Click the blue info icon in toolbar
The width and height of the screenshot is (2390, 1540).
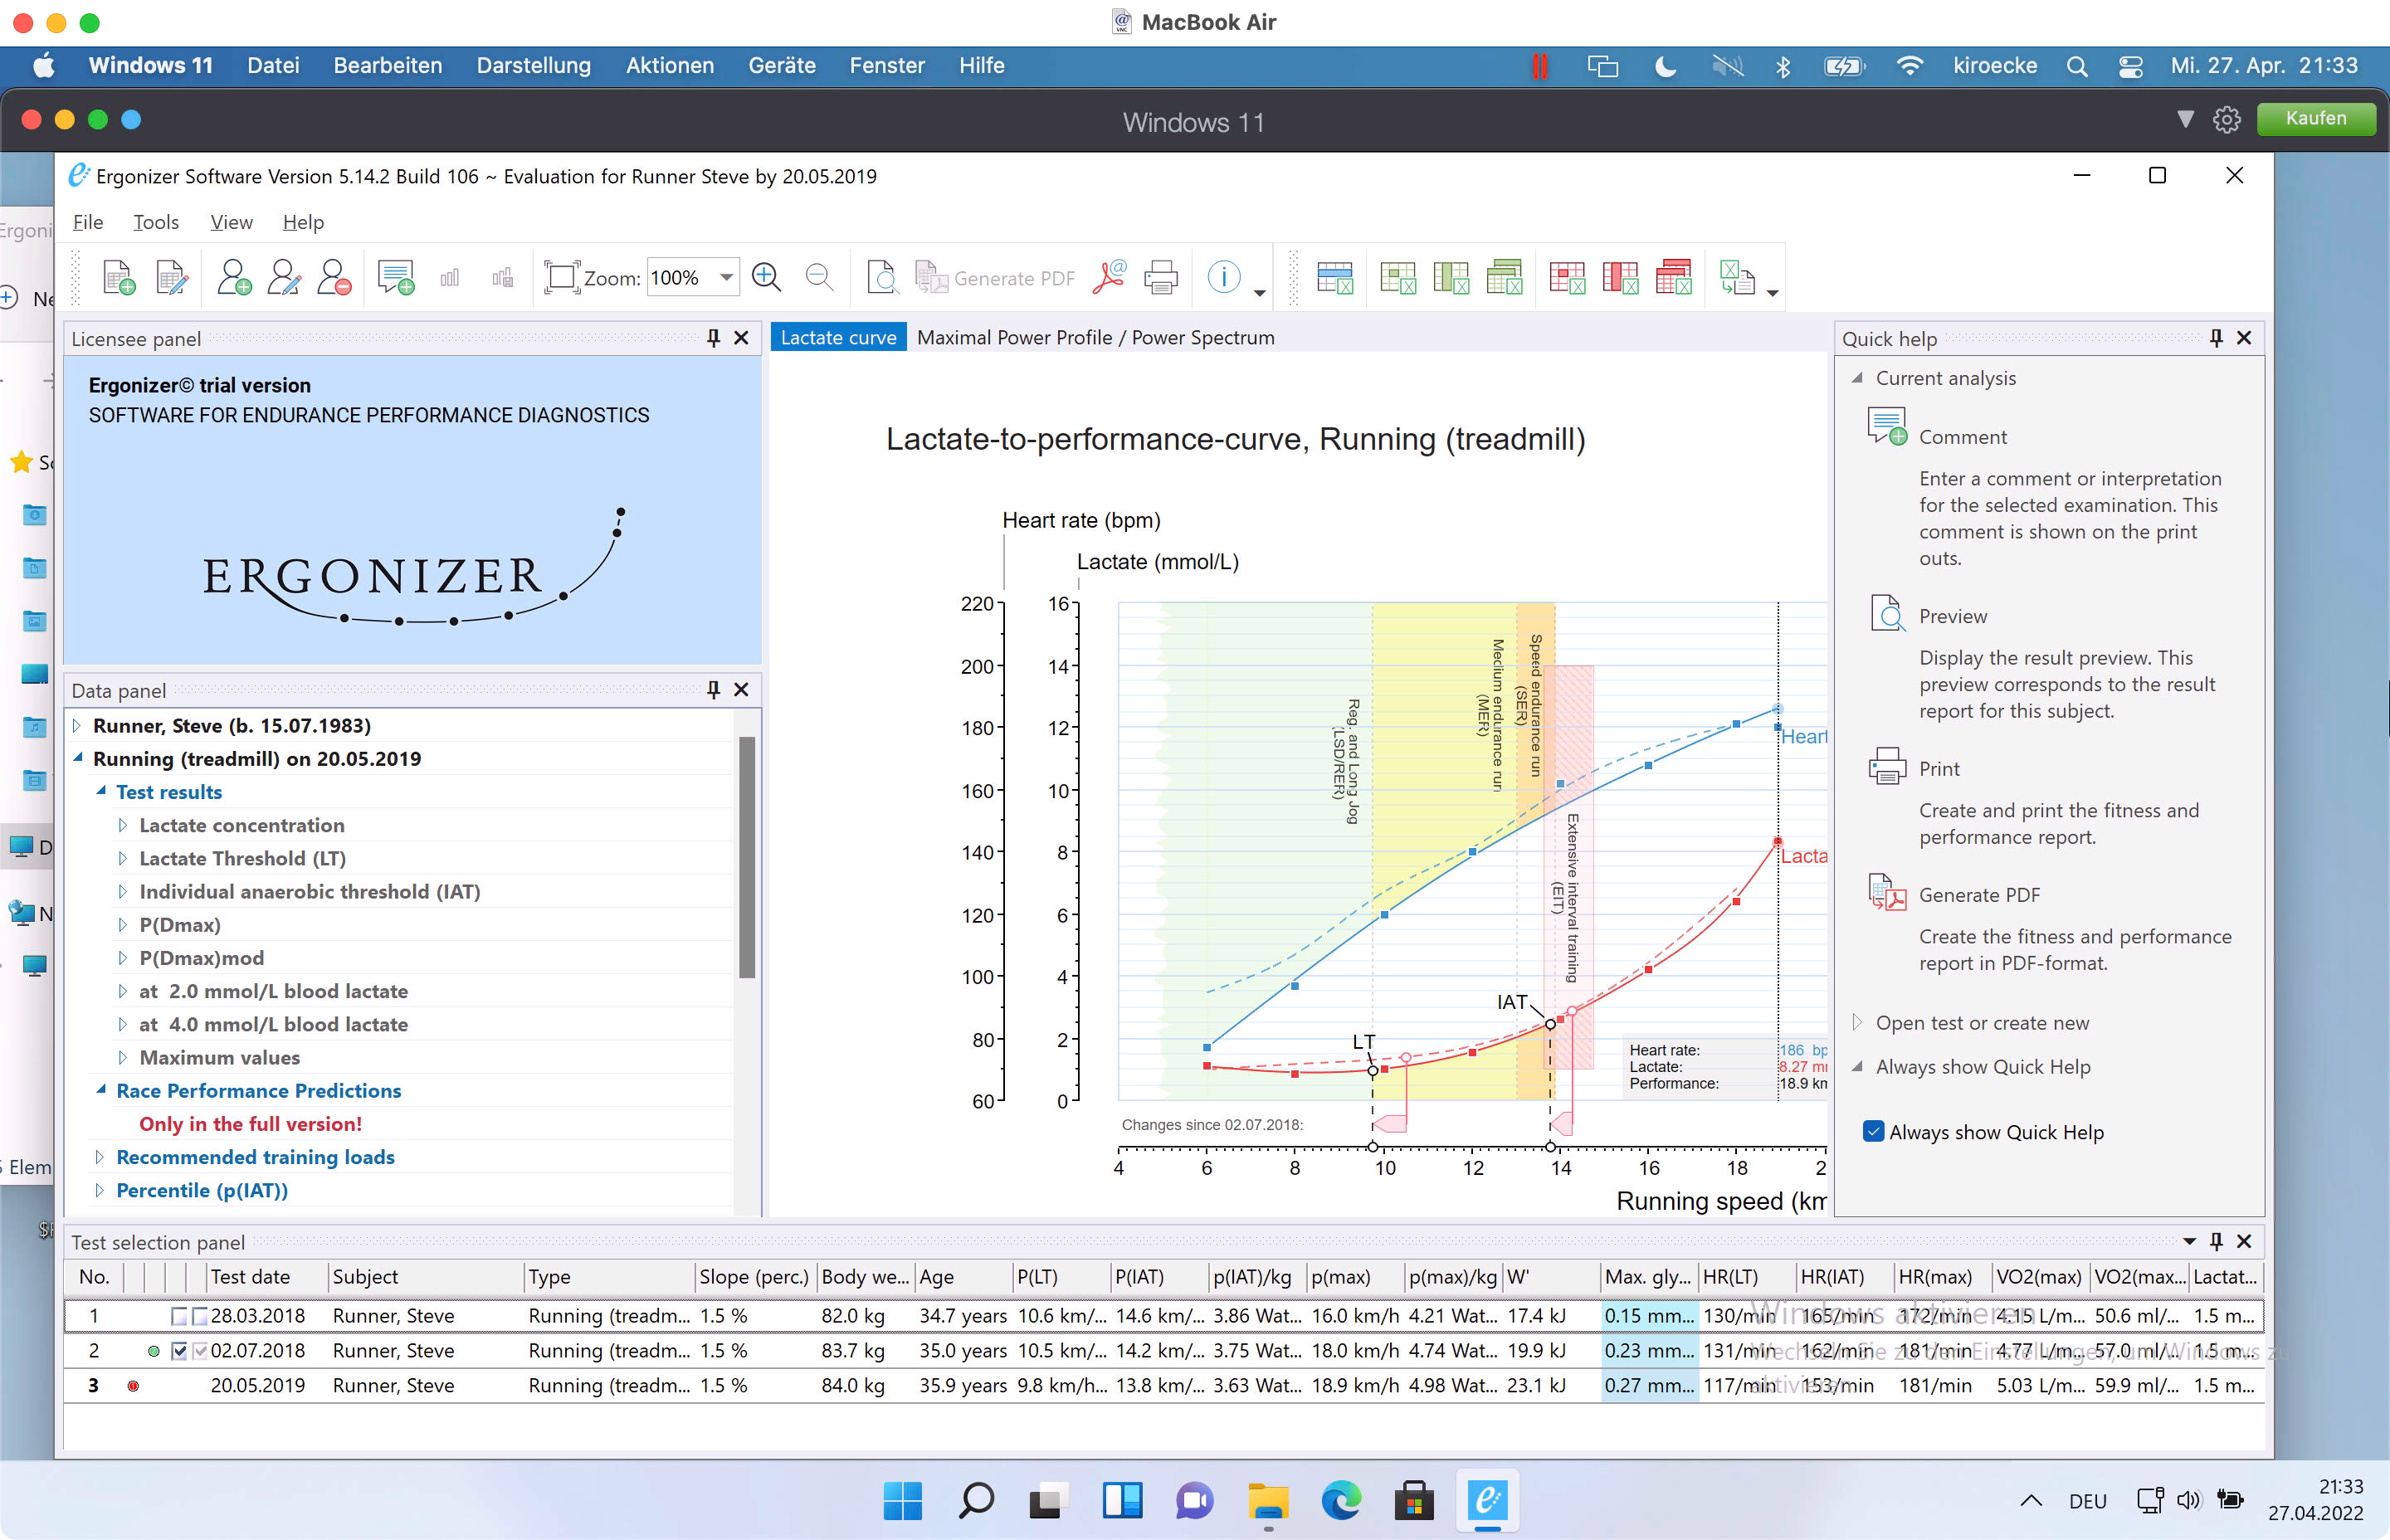tap(1224, 277)
